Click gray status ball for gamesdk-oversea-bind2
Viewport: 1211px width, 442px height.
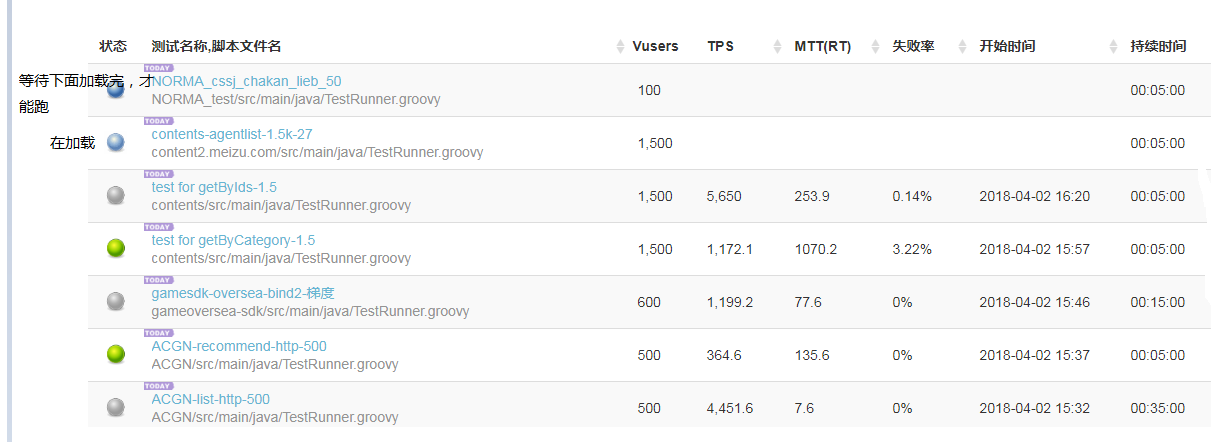coord(116,301)
